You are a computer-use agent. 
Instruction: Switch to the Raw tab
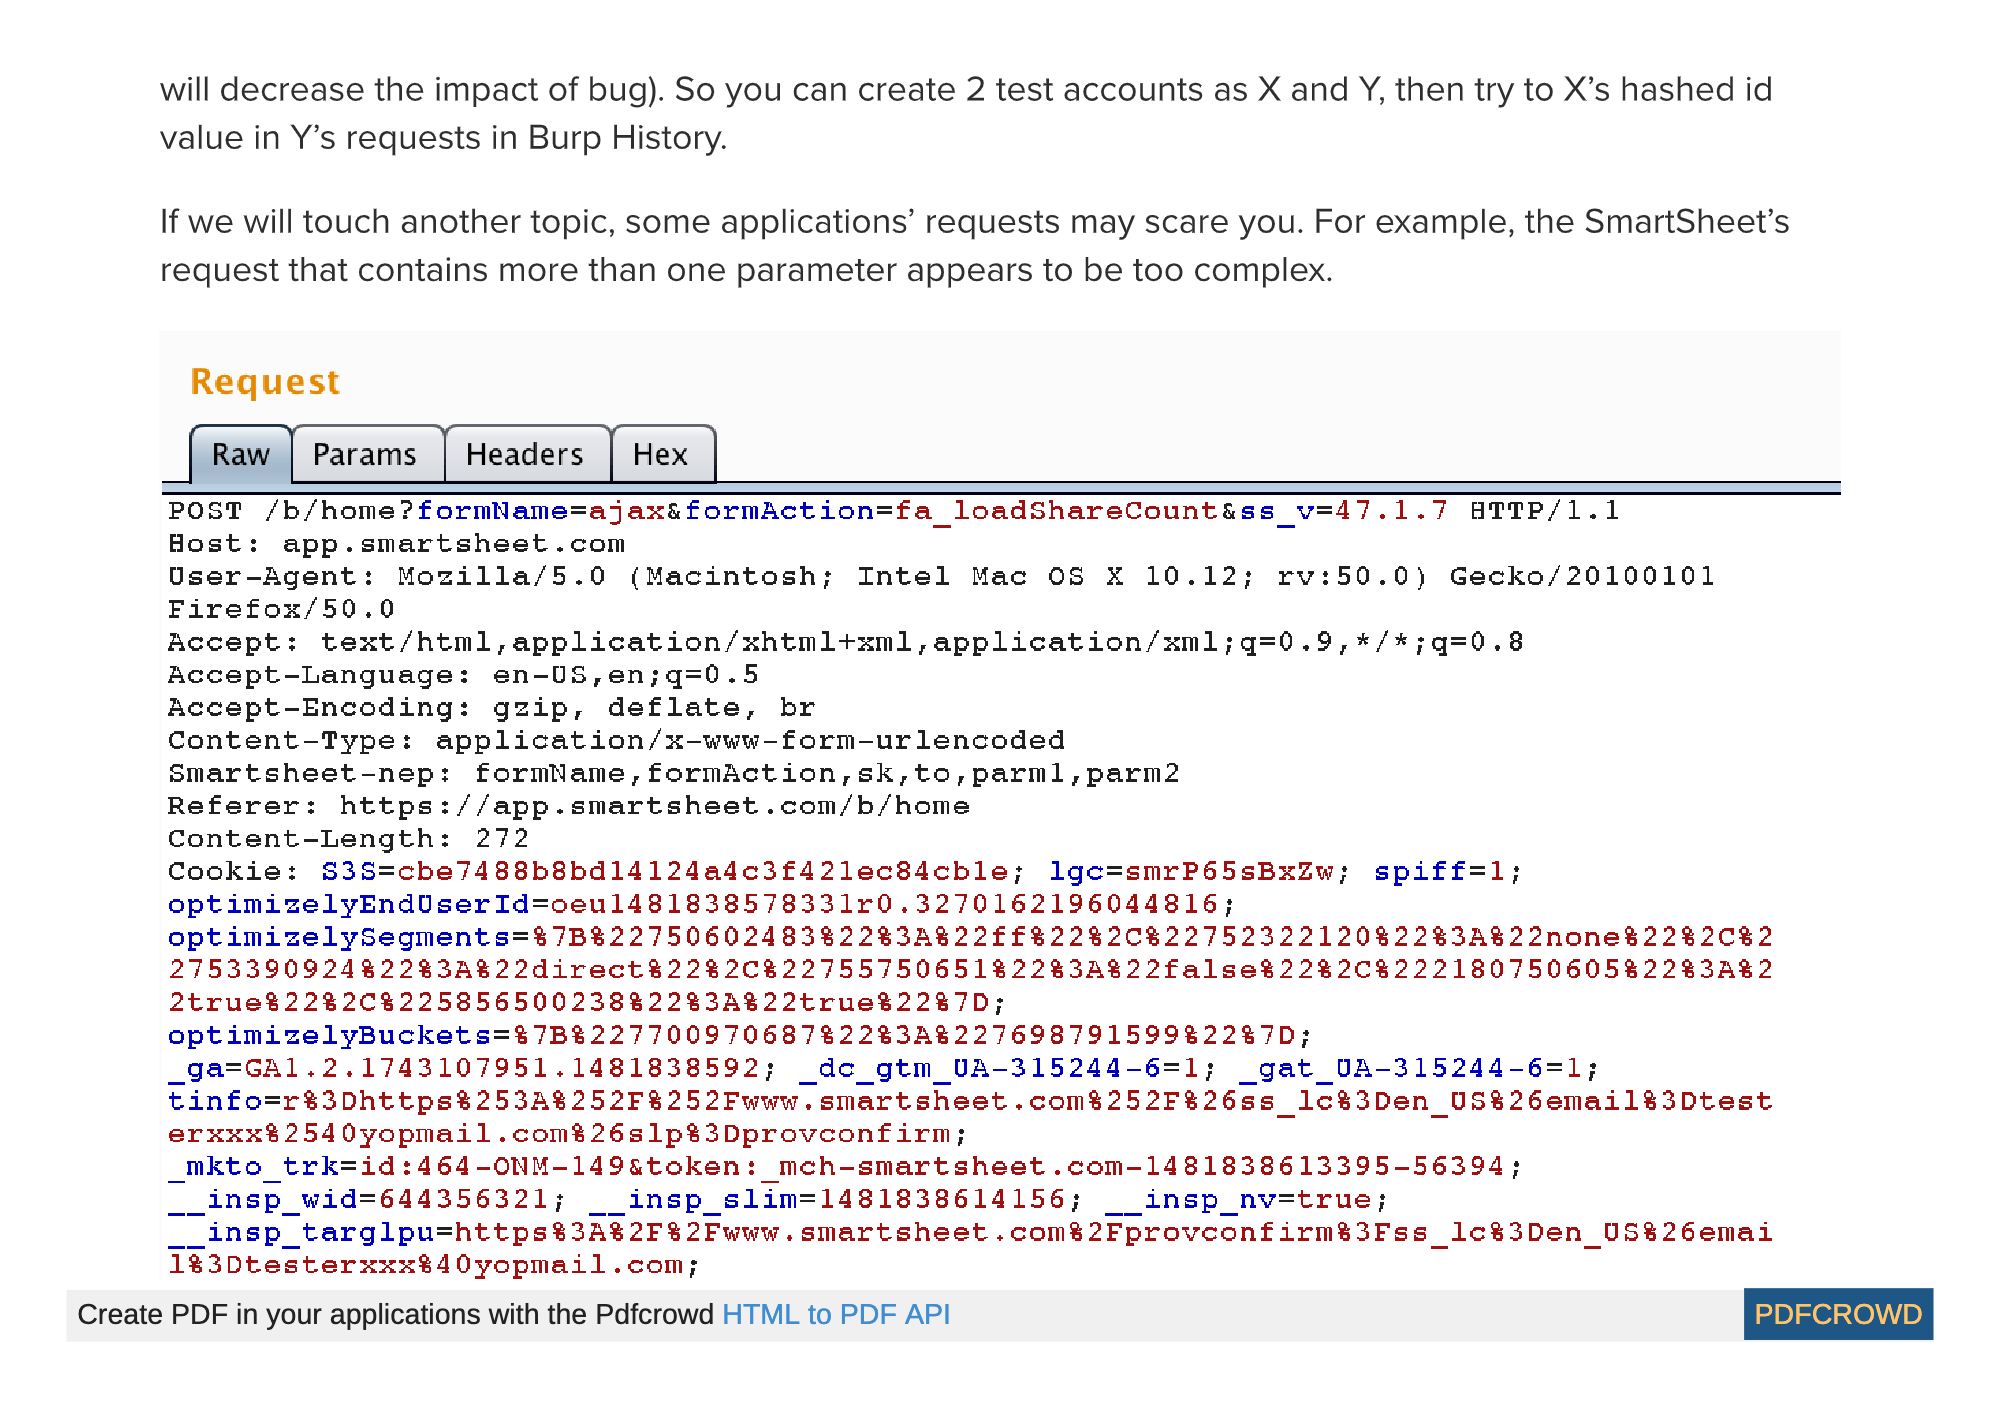(240, 455)
